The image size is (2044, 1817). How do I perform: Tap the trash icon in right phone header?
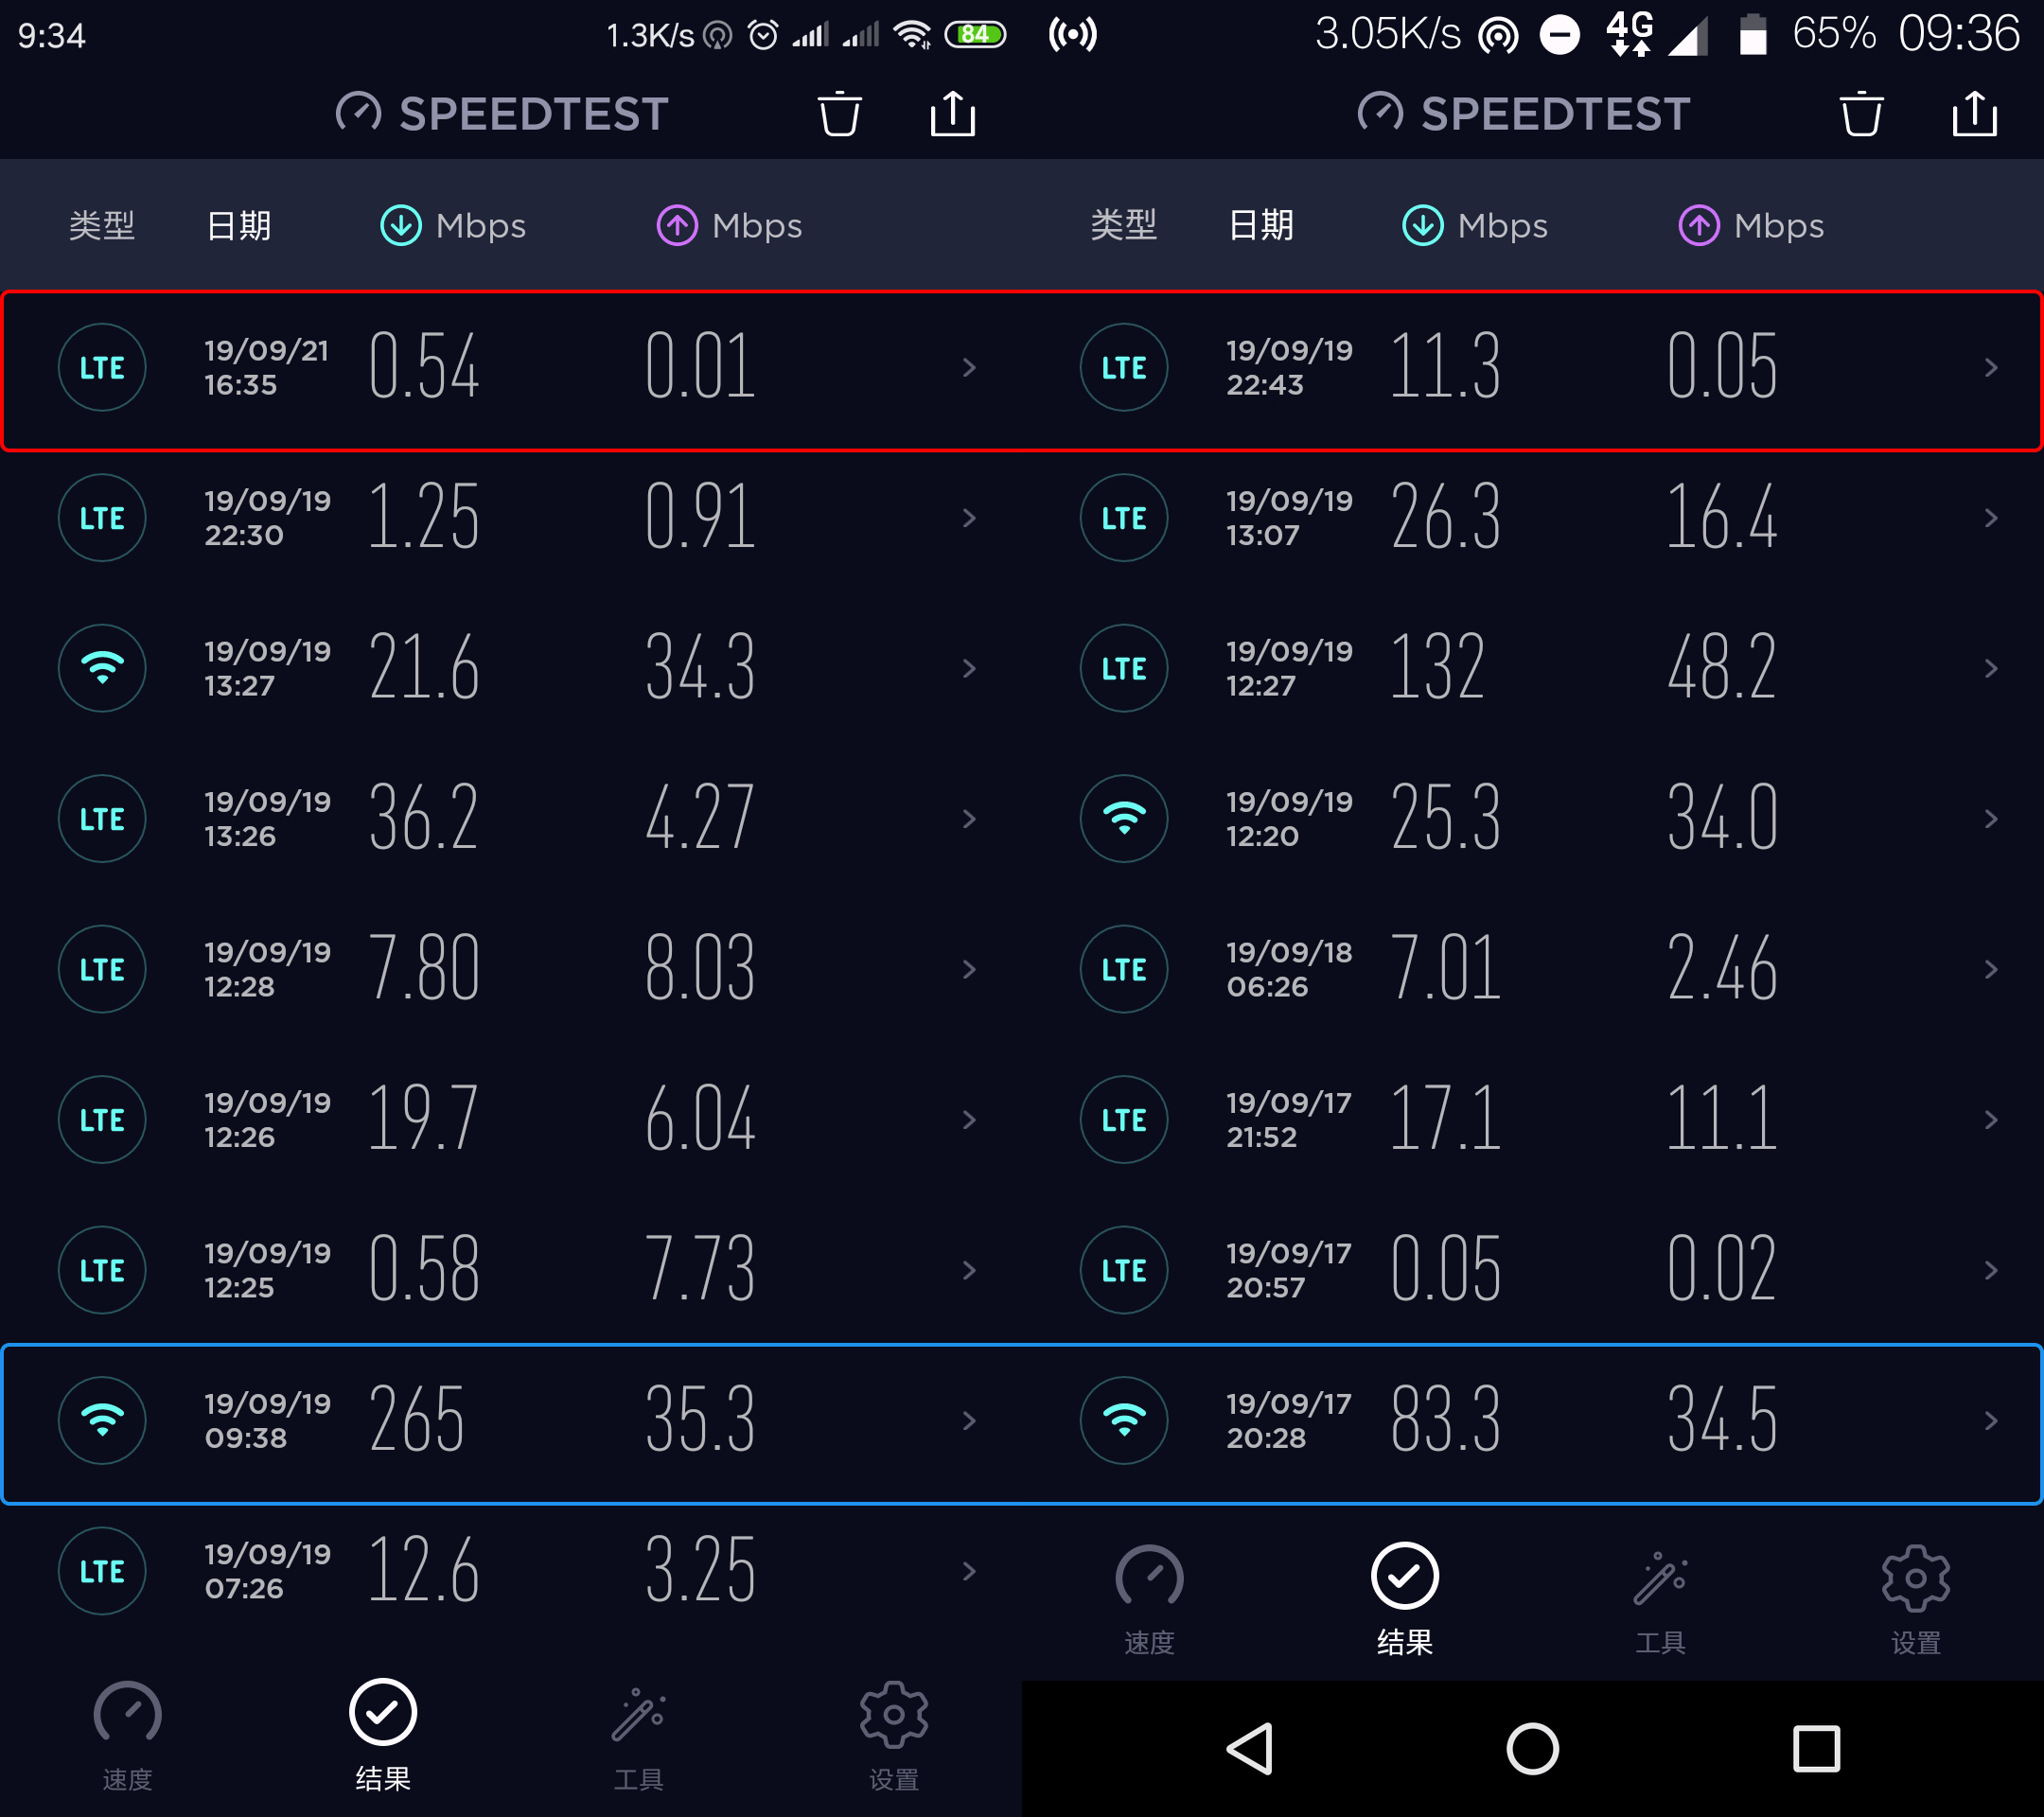click(1861, 114)
